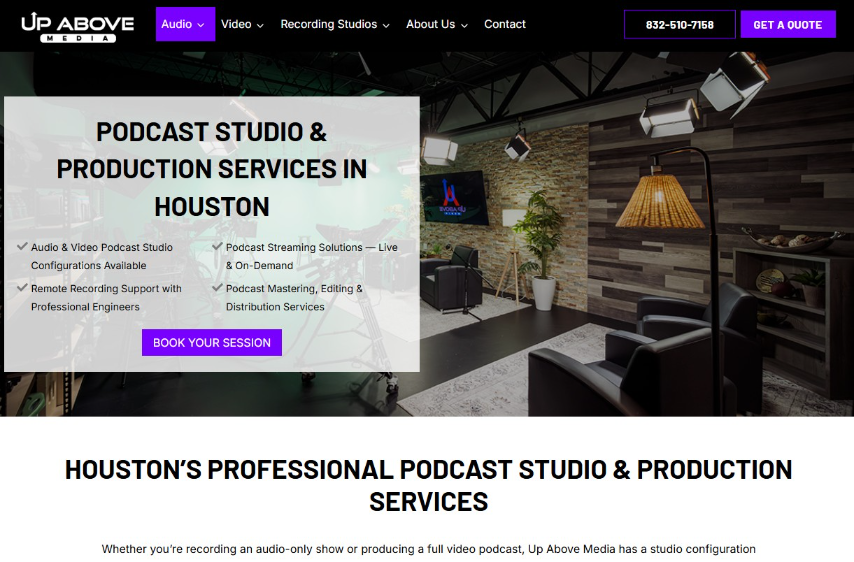Screen dimensions: 854x562
Task: Open the Audio menu
Action: 185,24
